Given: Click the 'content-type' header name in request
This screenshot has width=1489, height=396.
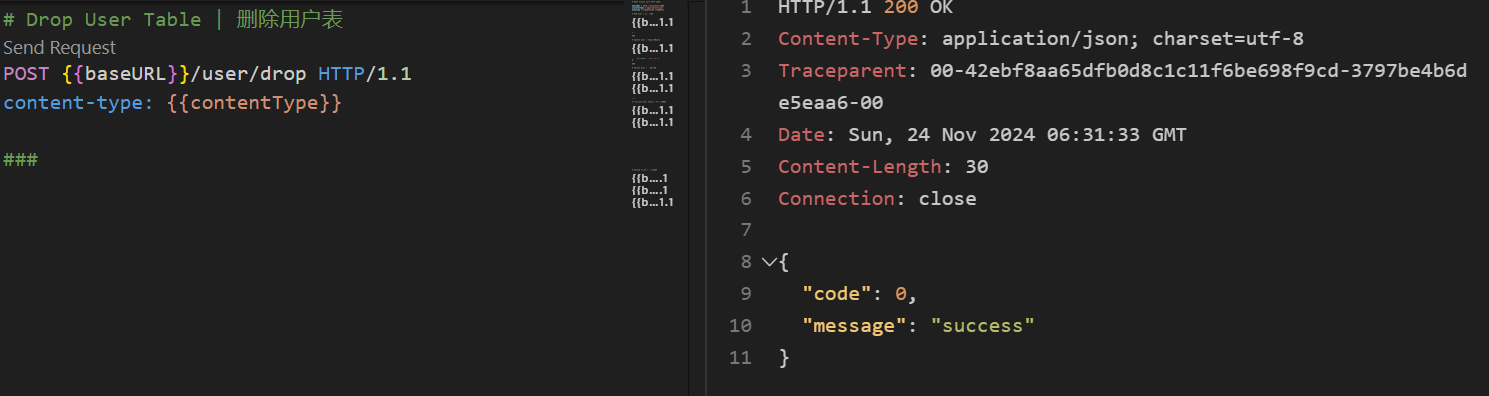Looking at the screenshot, I should pyautogui.click(x=73, y=103).
